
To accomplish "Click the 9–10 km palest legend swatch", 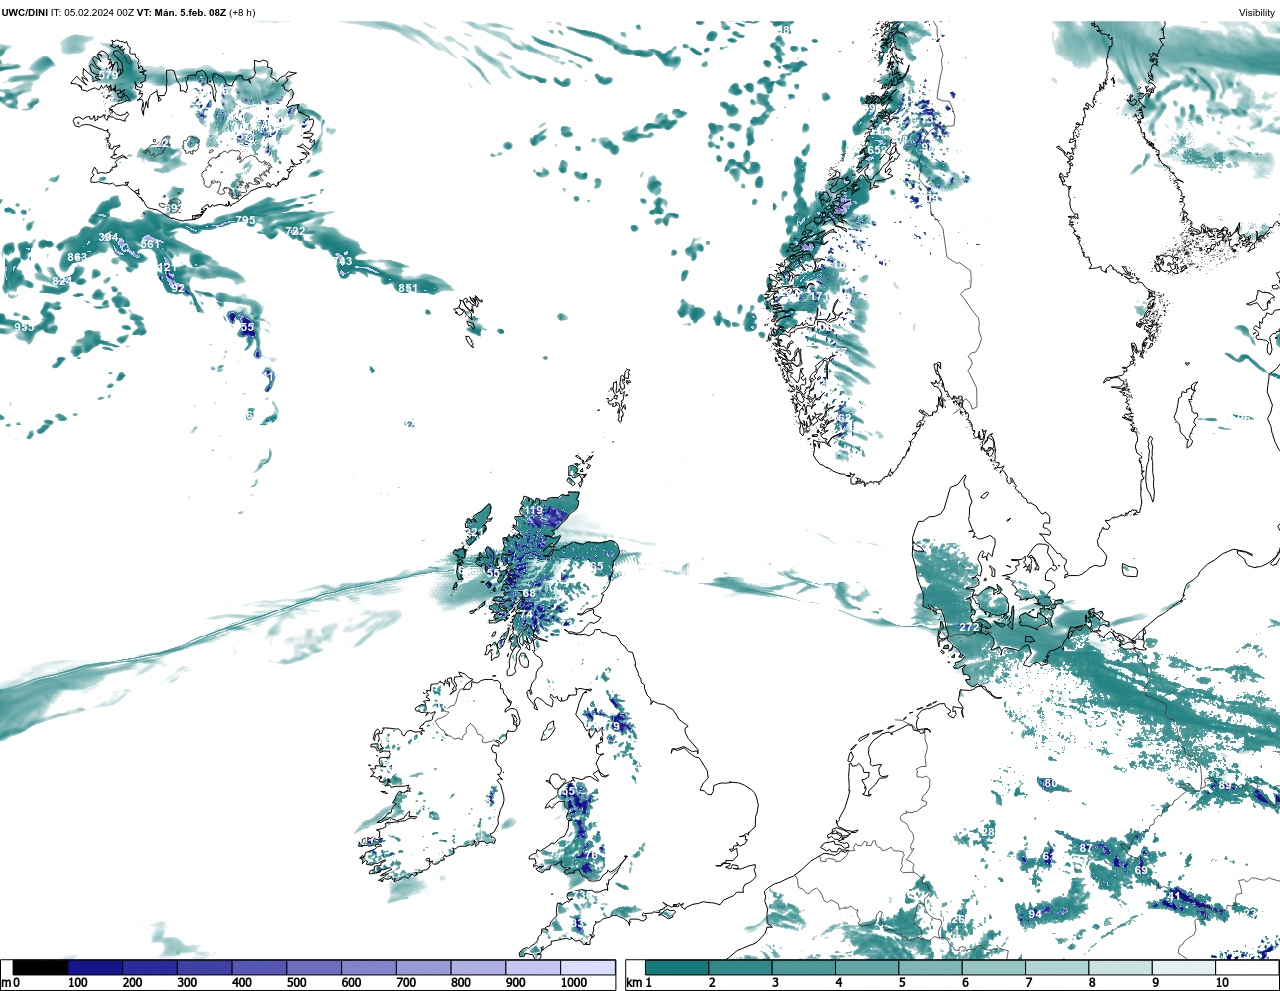I will click(1183, 968).
